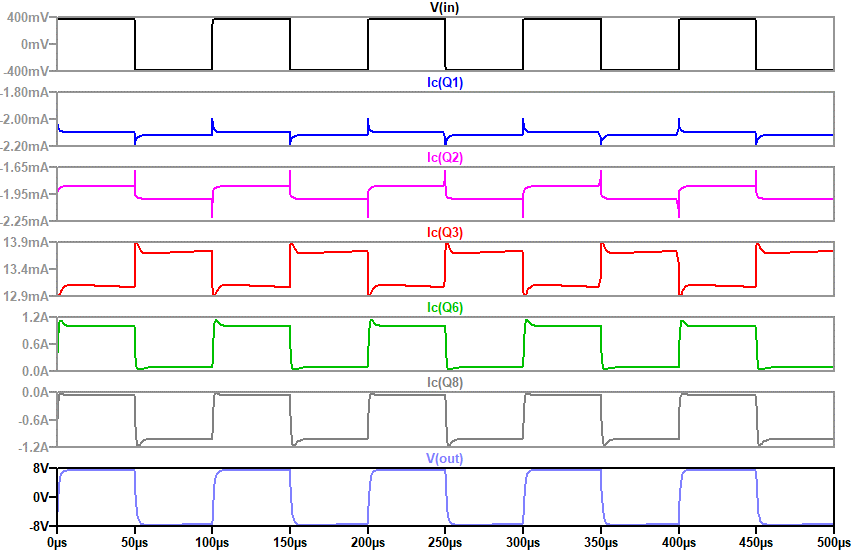851x552 pixels.
Task: Click the green Ic(Q6) trace label
Action: (444, 307)
